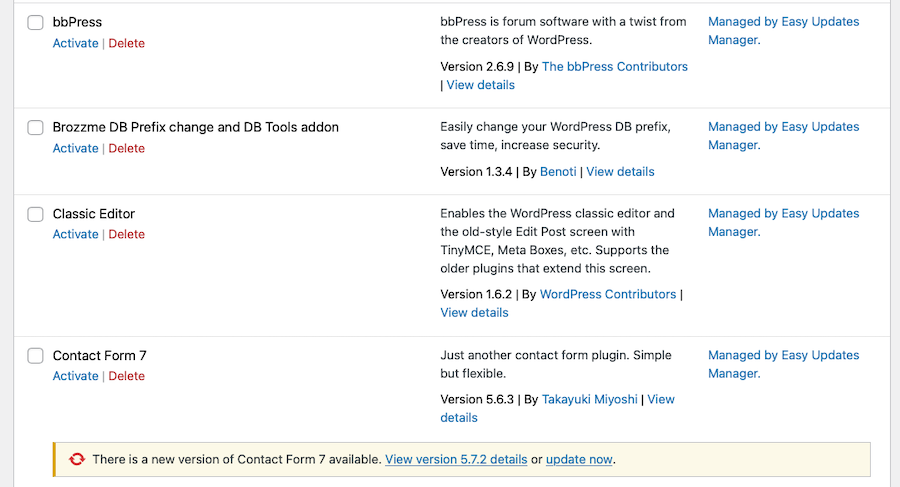Delete the Classic Editor plugin
This screenshot has height=487, width=900.
click(x=126, y=234)
